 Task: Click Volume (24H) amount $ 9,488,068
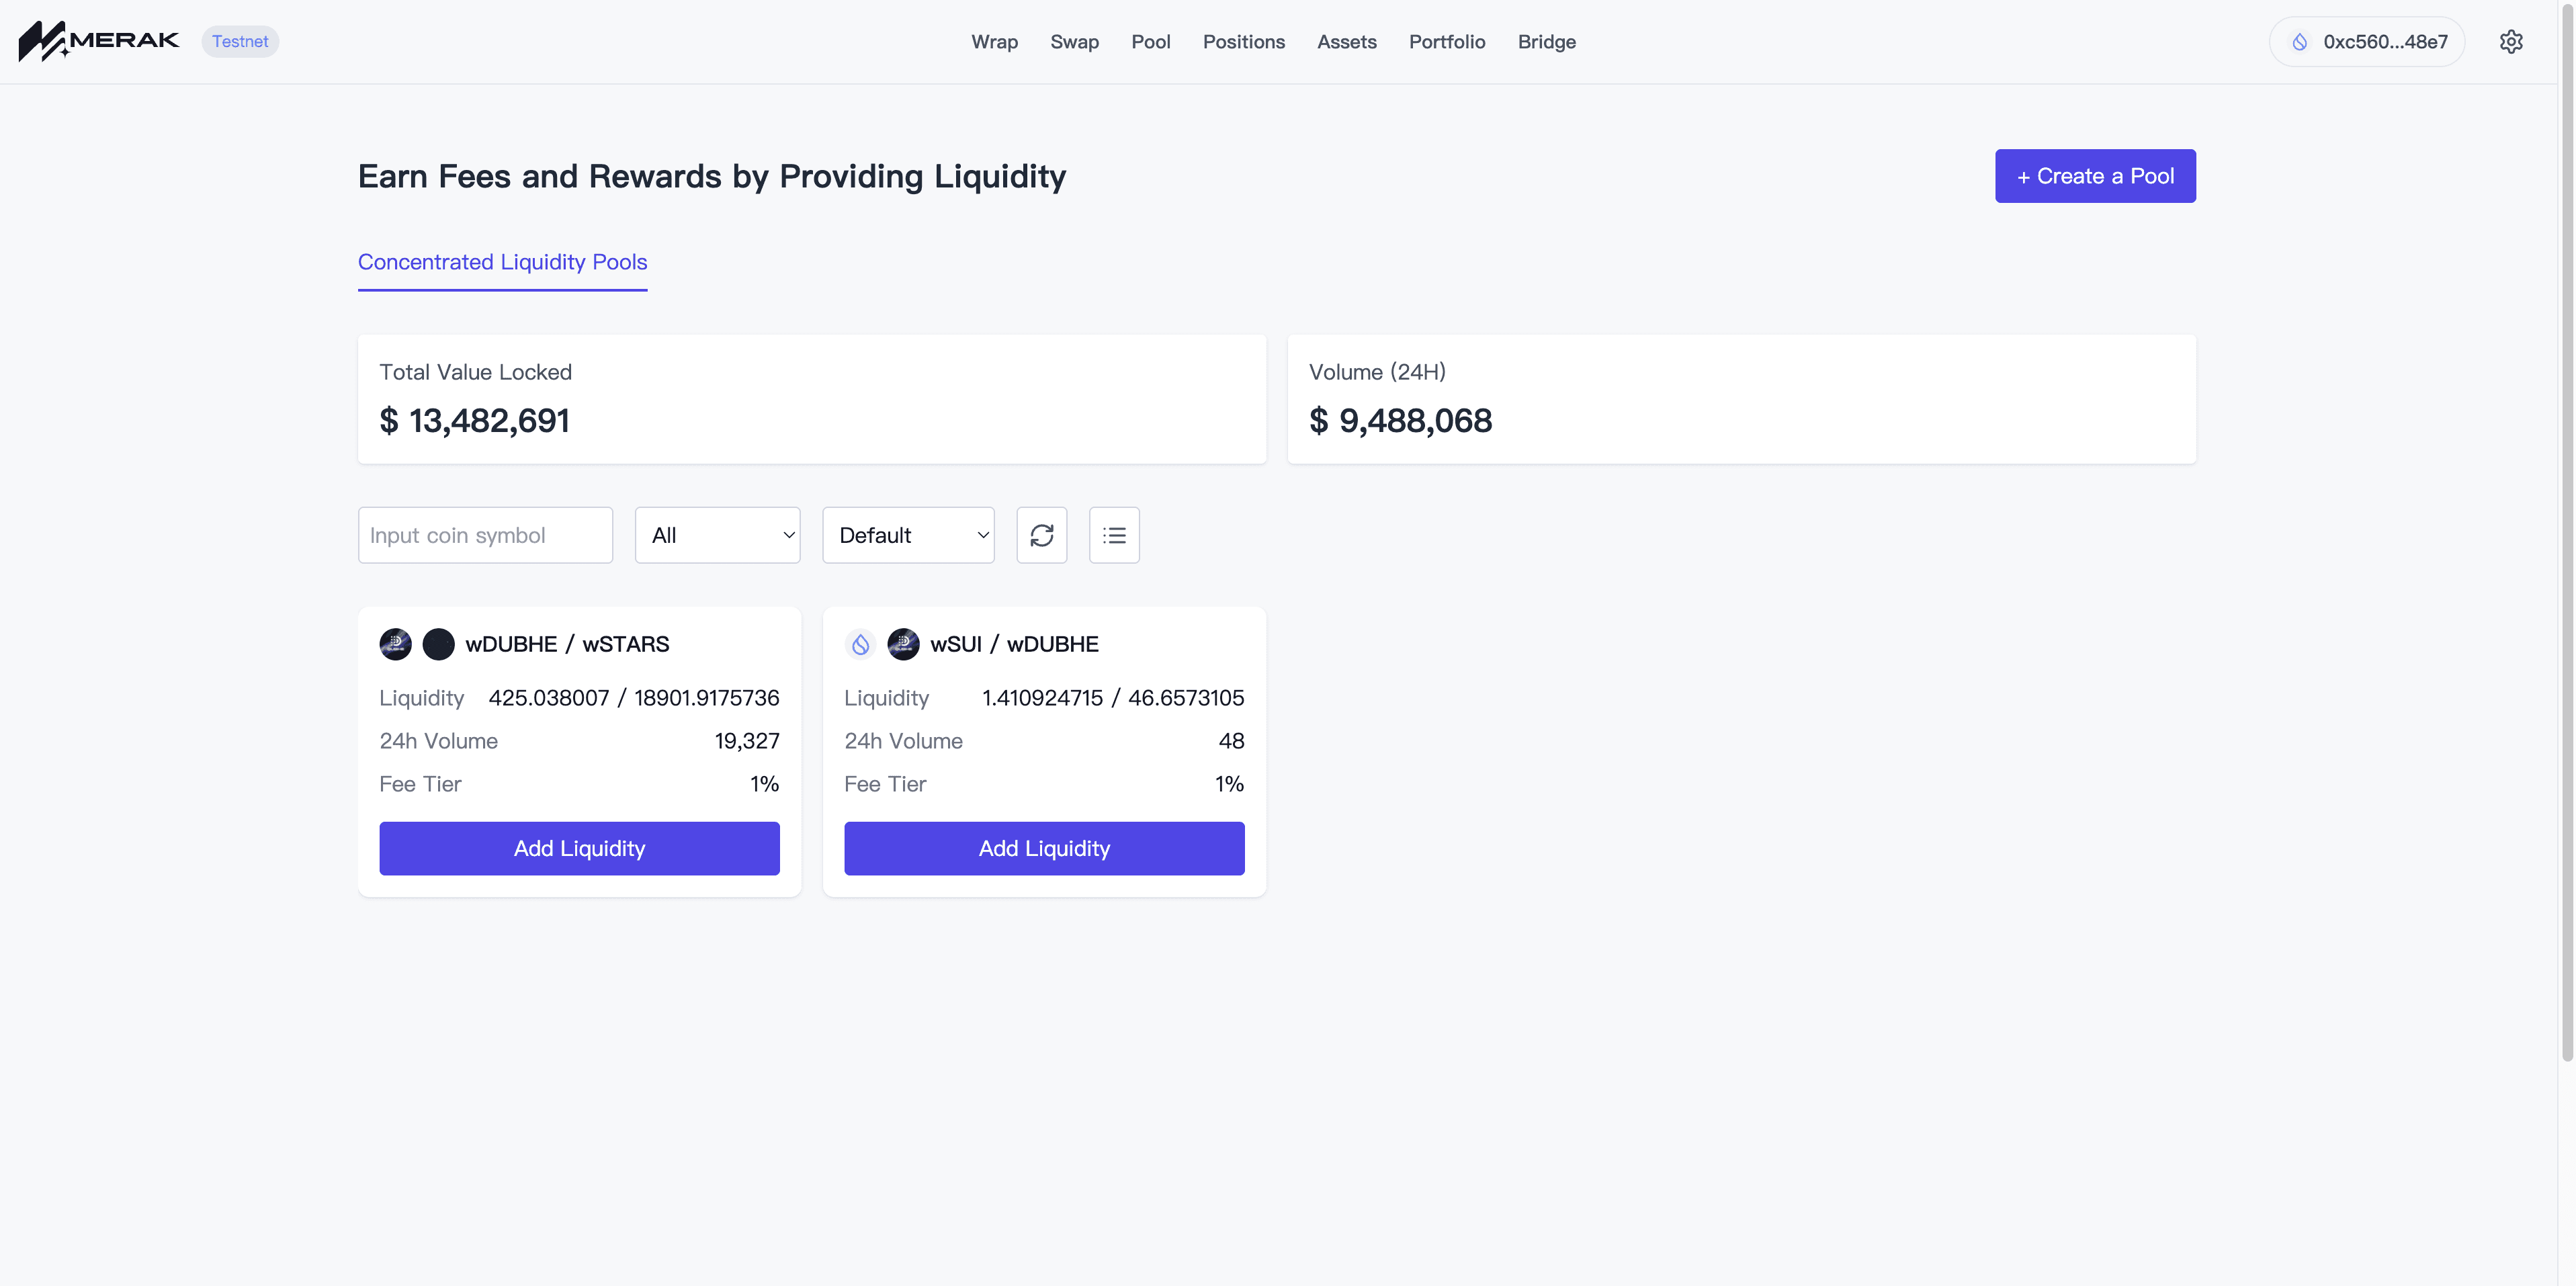pyautogui.click(x=1400, y=421)
